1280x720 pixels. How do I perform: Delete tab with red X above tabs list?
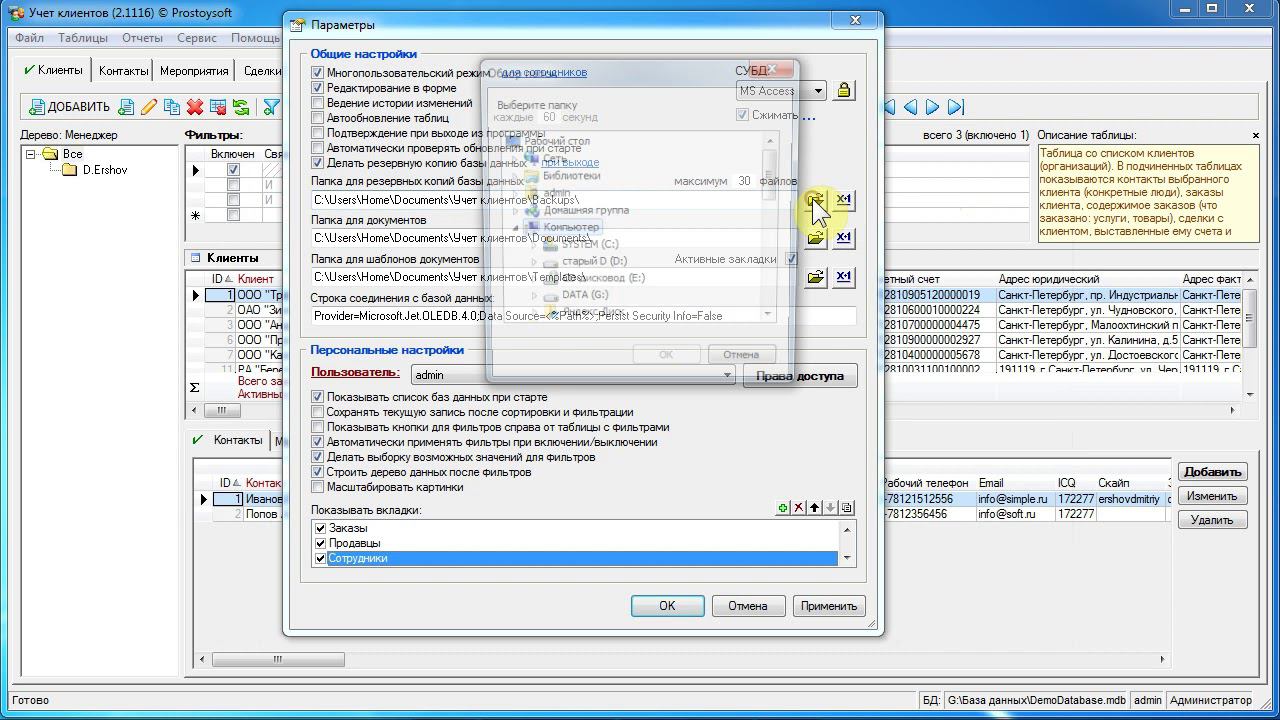click(799, 508)
